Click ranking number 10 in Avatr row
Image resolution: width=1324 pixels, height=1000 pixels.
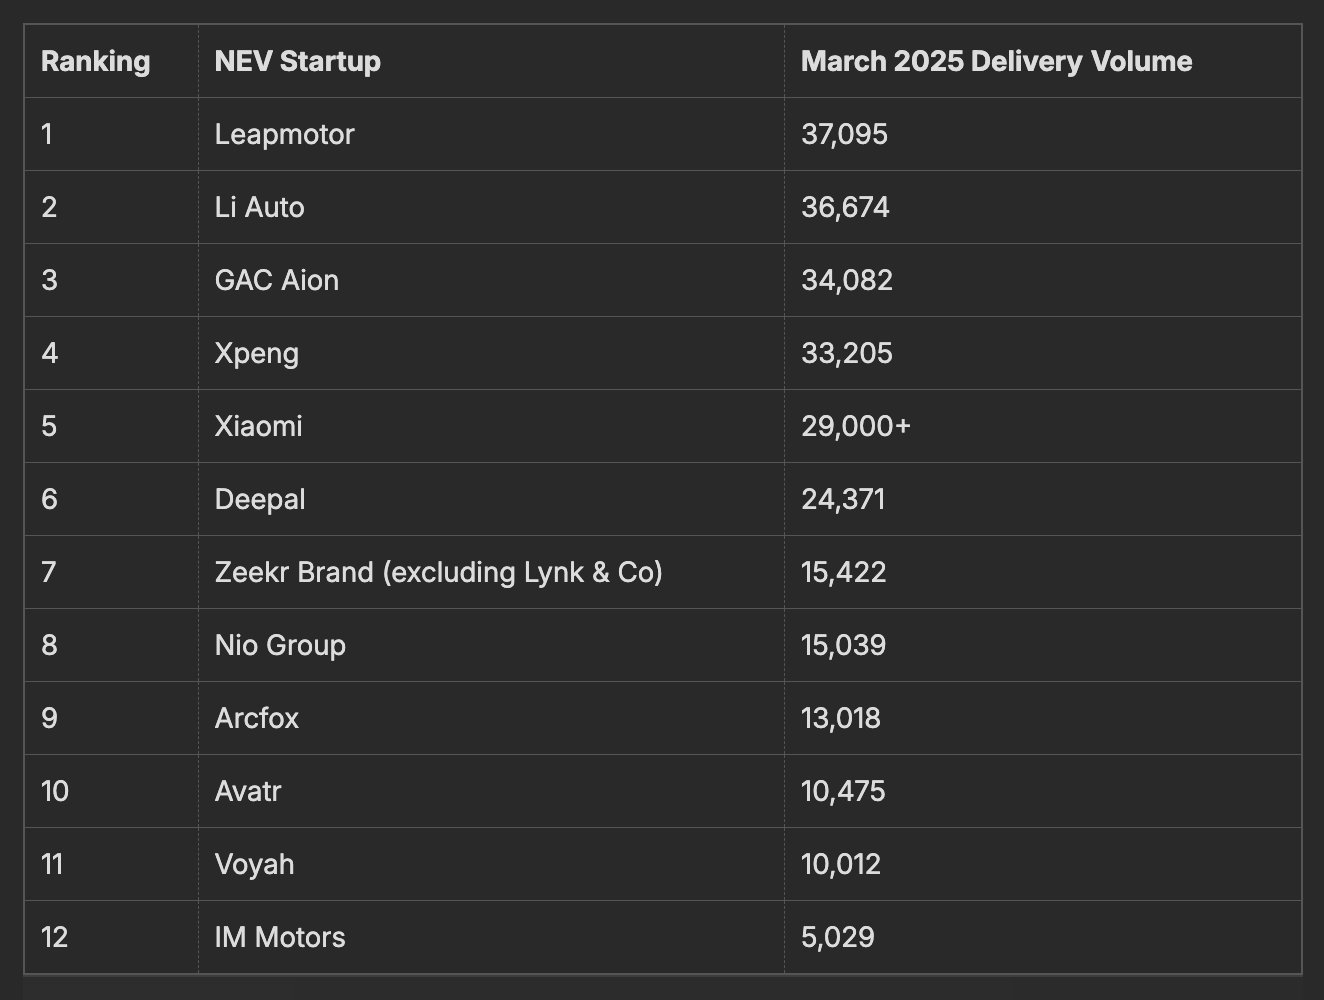tap(55, 791)
